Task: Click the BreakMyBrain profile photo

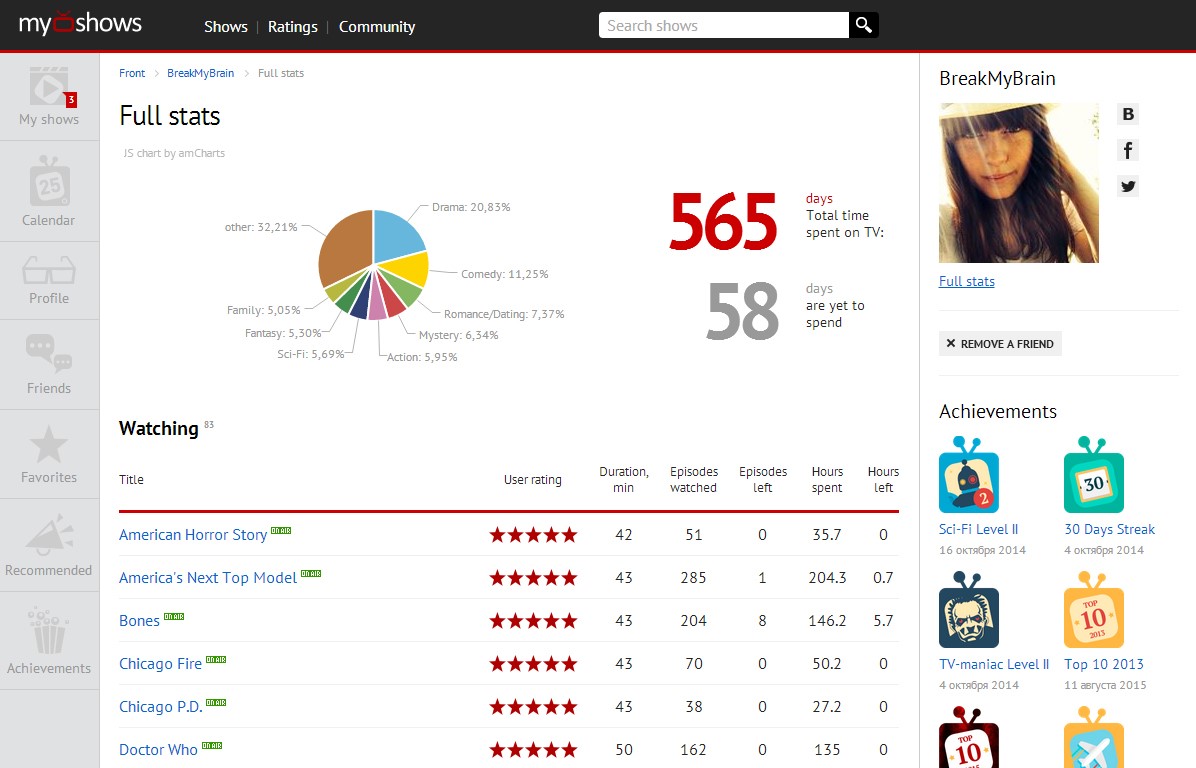Action: [x=1018, y=183]
